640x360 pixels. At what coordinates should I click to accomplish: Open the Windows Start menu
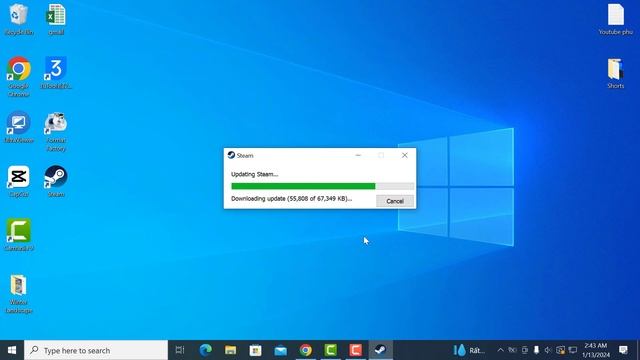pyautogui.click(x=12, y=350)
